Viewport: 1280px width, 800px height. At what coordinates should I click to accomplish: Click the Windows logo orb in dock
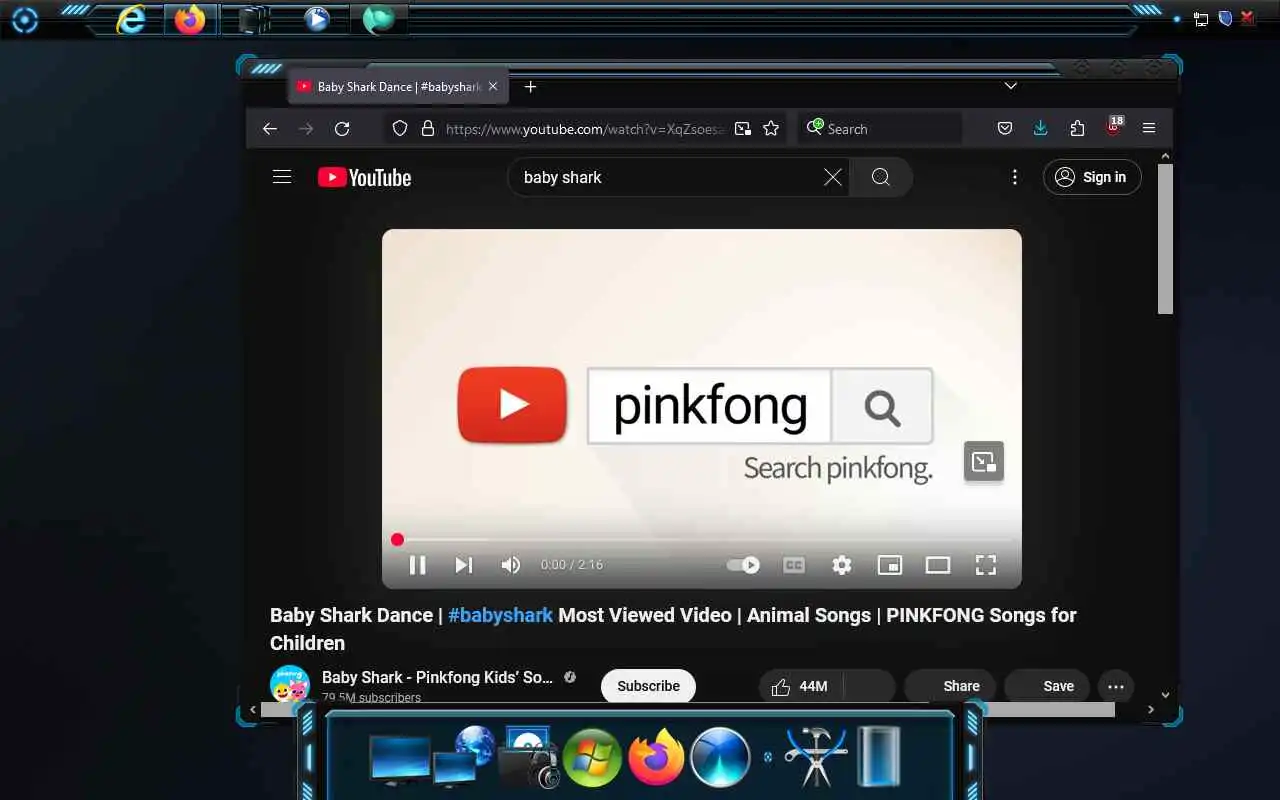(x=592, y=757)
